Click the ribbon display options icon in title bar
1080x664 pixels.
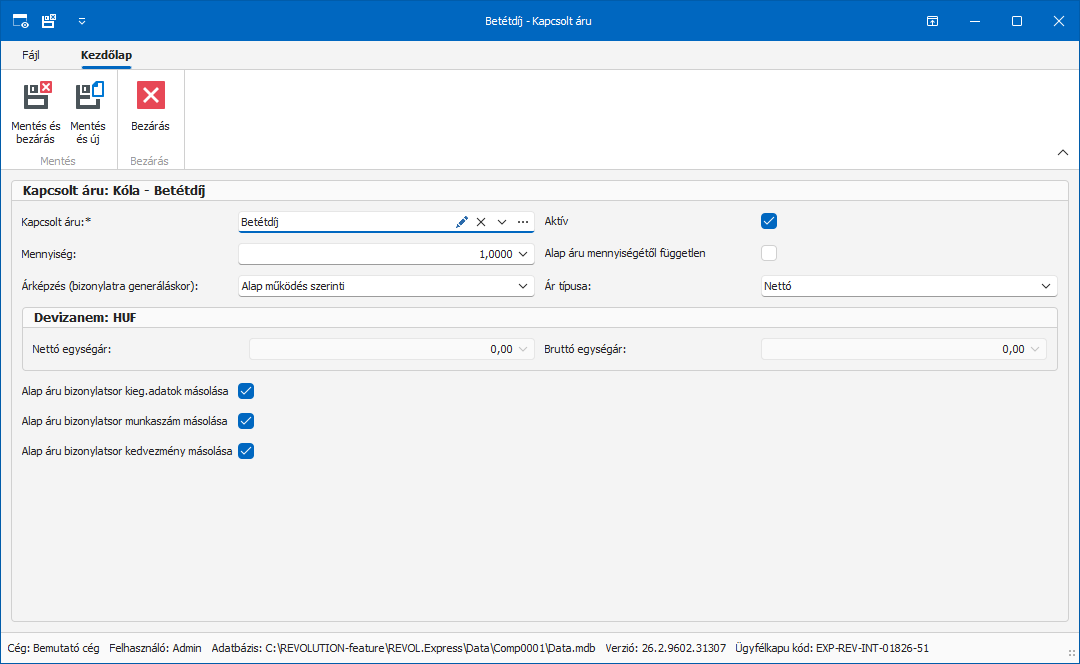tap(932, 21)
